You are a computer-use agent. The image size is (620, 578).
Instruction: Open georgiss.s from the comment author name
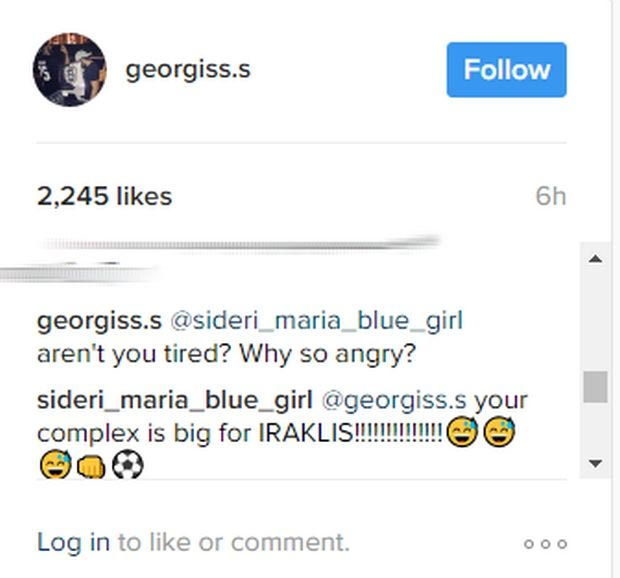pyautogui.click(x=99, y=321)
